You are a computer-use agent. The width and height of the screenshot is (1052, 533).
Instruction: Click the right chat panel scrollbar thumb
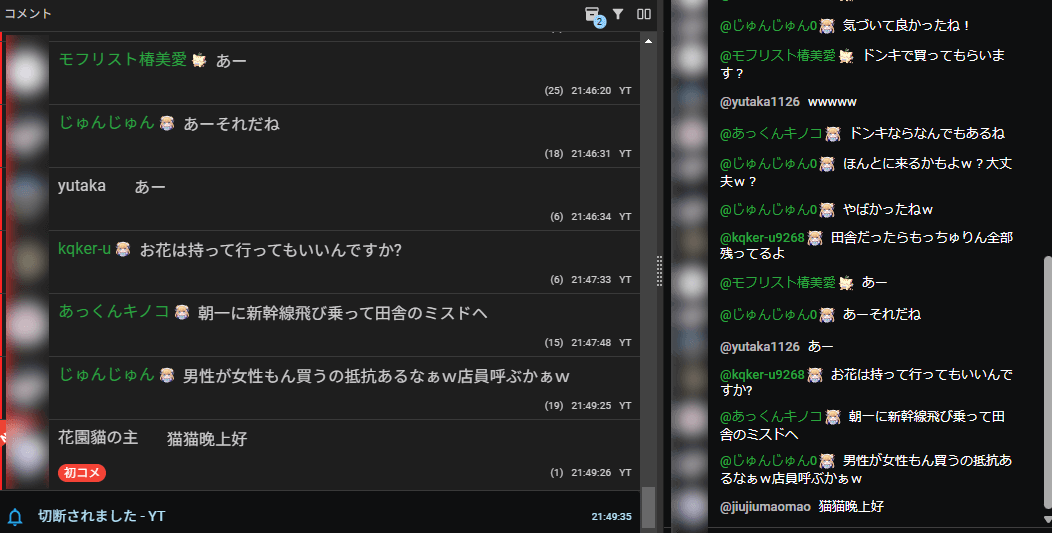[1047, 383]
